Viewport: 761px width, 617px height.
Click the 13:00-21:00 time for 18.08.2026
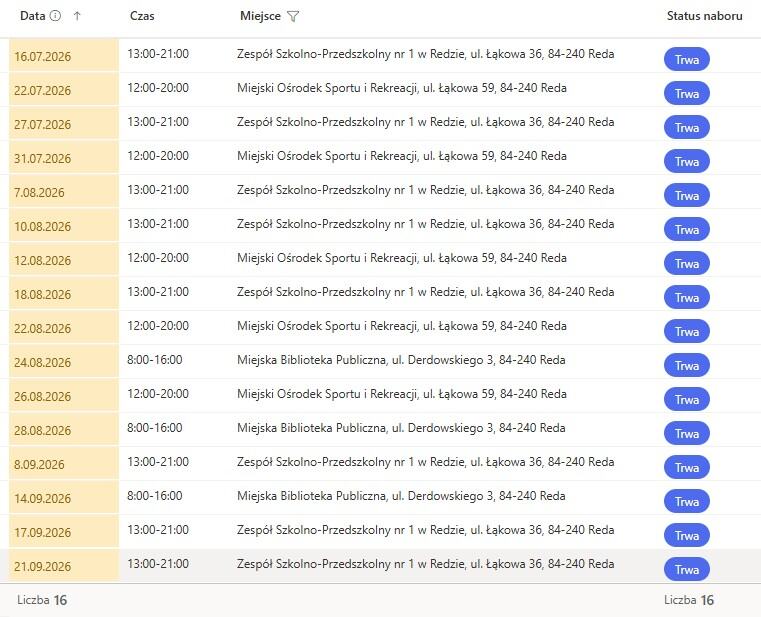158,292
